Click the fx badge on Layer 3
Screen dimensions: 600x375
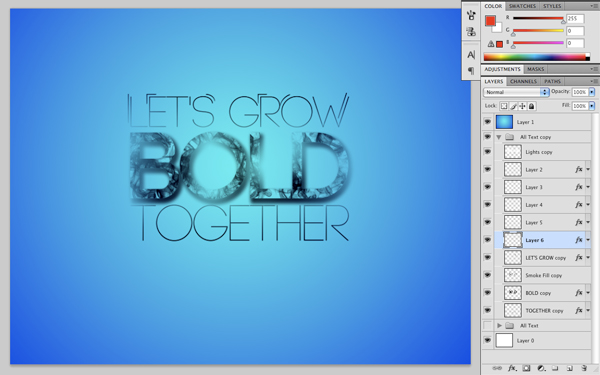(579, 187)
